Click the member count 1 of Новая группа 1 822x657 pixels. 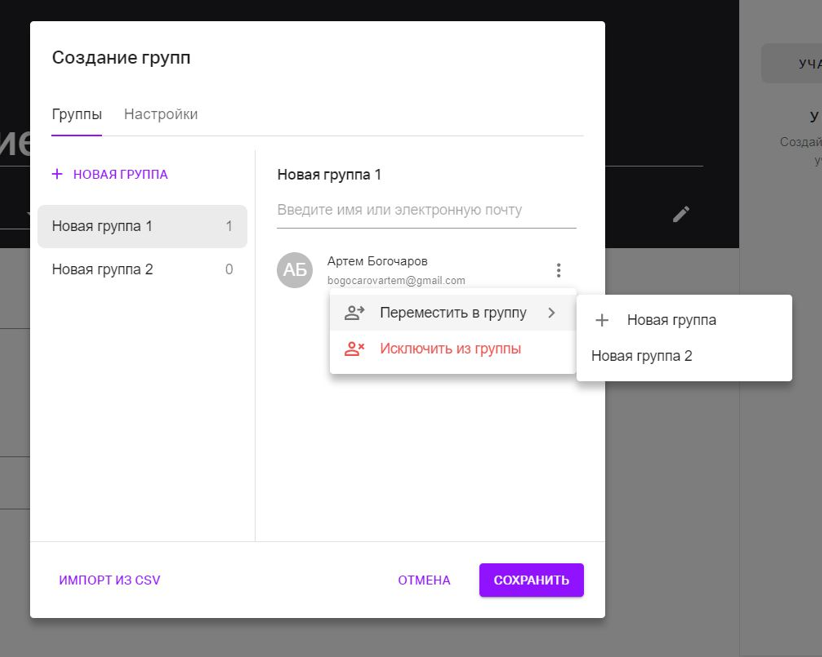(229, 226)
